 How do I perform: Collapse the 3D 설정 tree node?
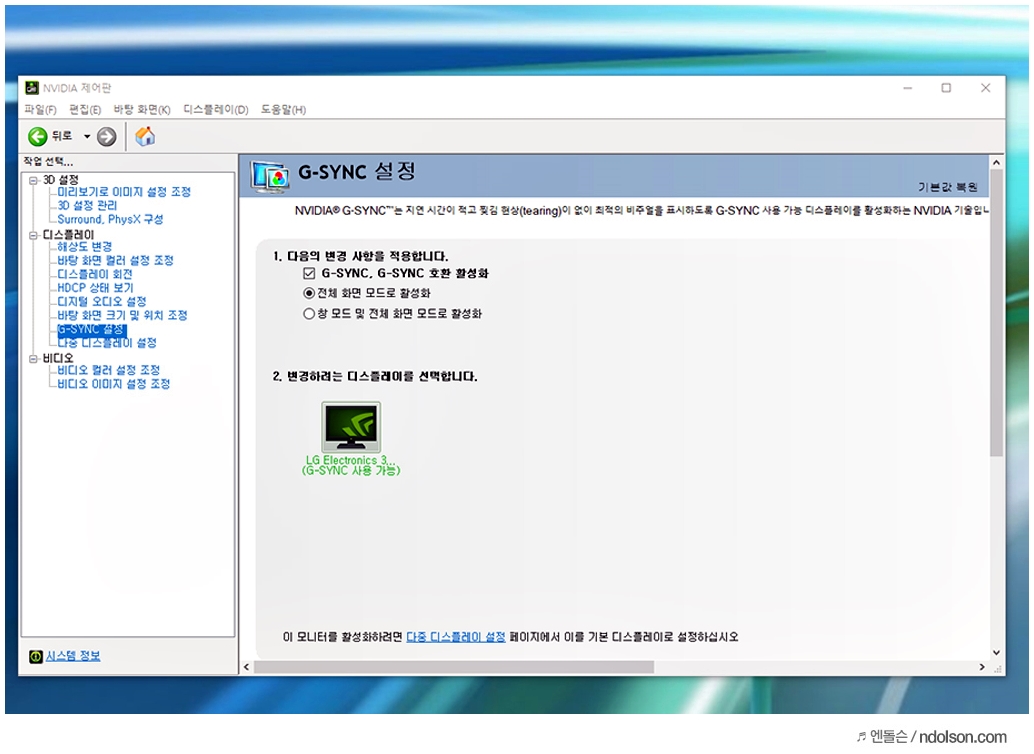pos(33,180)
